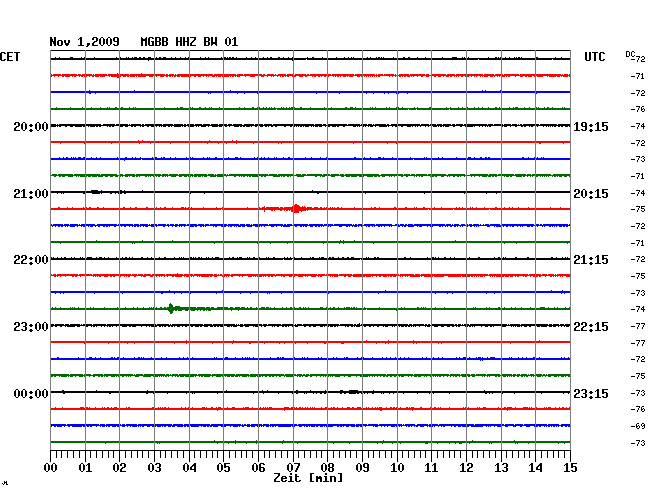Viewport: 650px width, 494px height.
Task: Click the 22:00 CET time label
Action: click(31, 260)
